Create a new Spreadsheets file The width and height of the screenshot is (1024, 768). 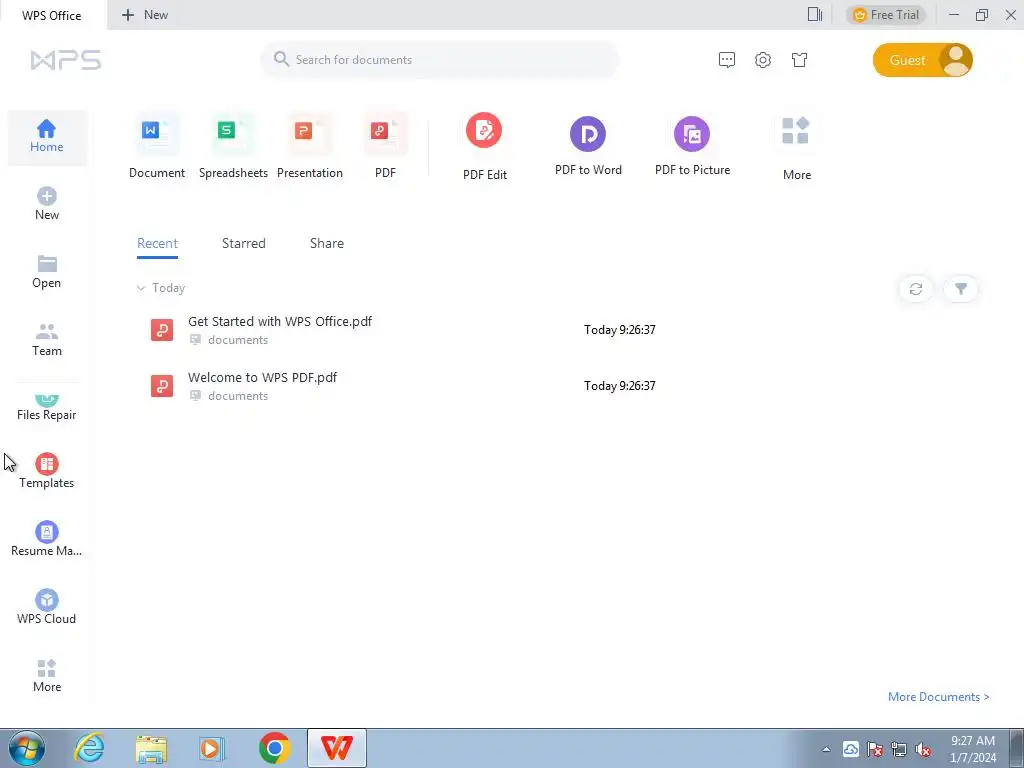(233, 146)
